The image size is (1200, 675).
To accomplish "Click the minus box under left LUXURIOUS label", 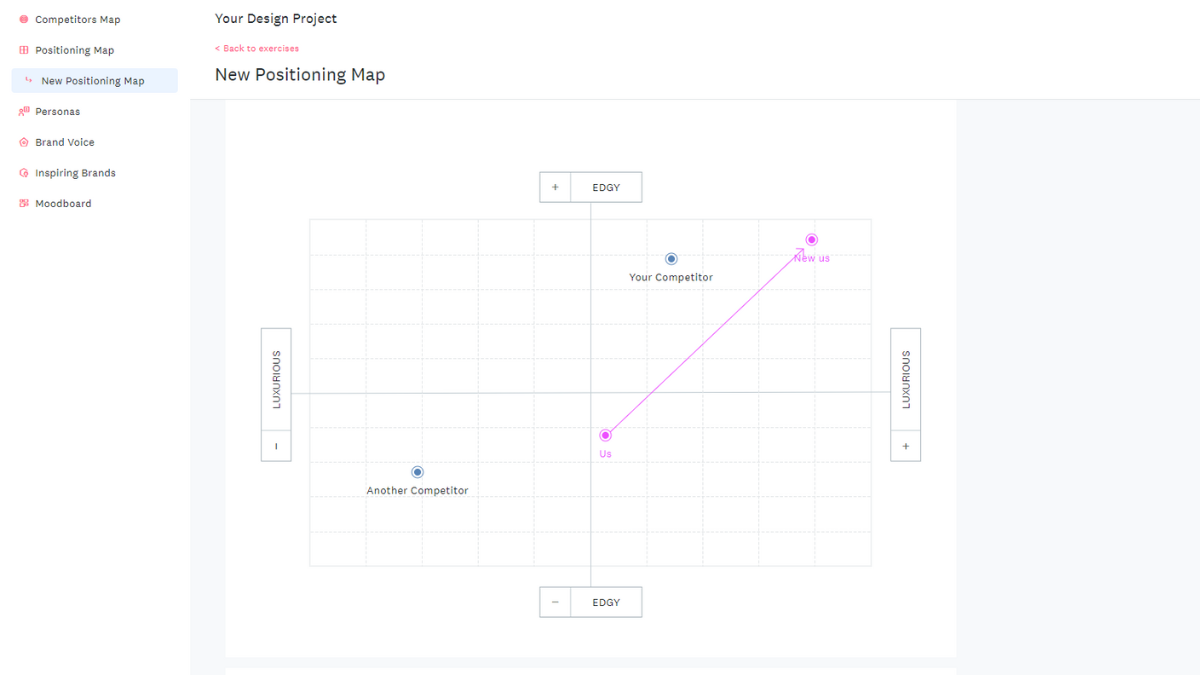I will point(276,446).
